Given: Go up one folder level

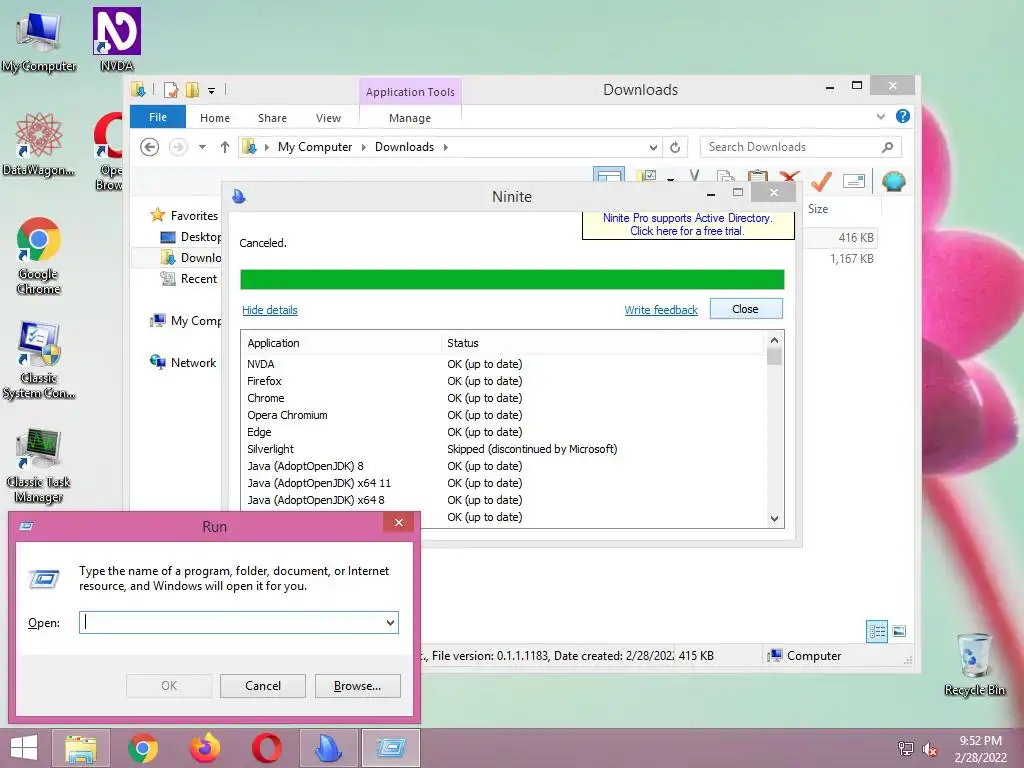Looking at the screenshot, I should click(x=225, y=147).
